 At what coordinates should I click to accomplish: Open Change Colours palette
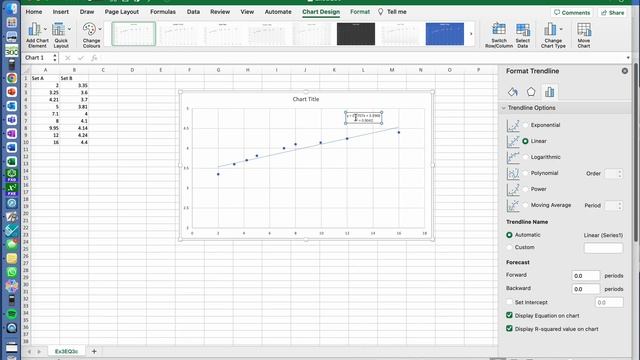(91, 35)
